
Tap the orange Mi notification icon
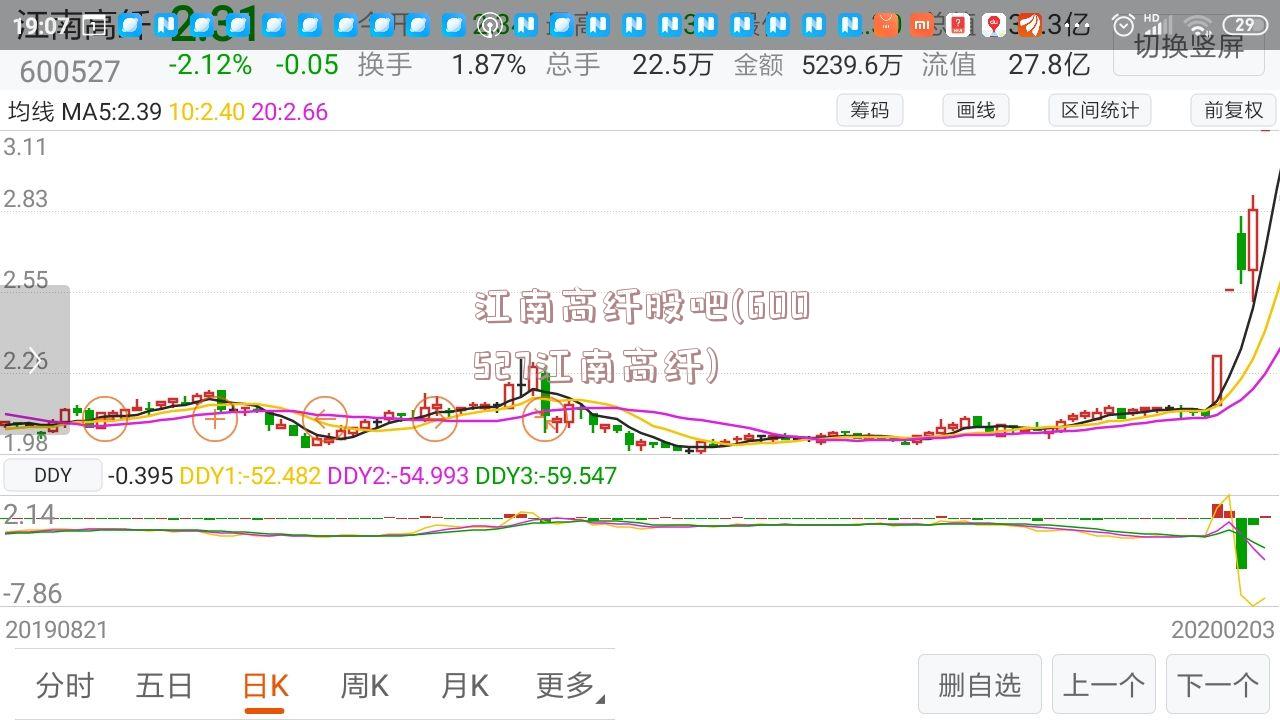tap(923, 25)
